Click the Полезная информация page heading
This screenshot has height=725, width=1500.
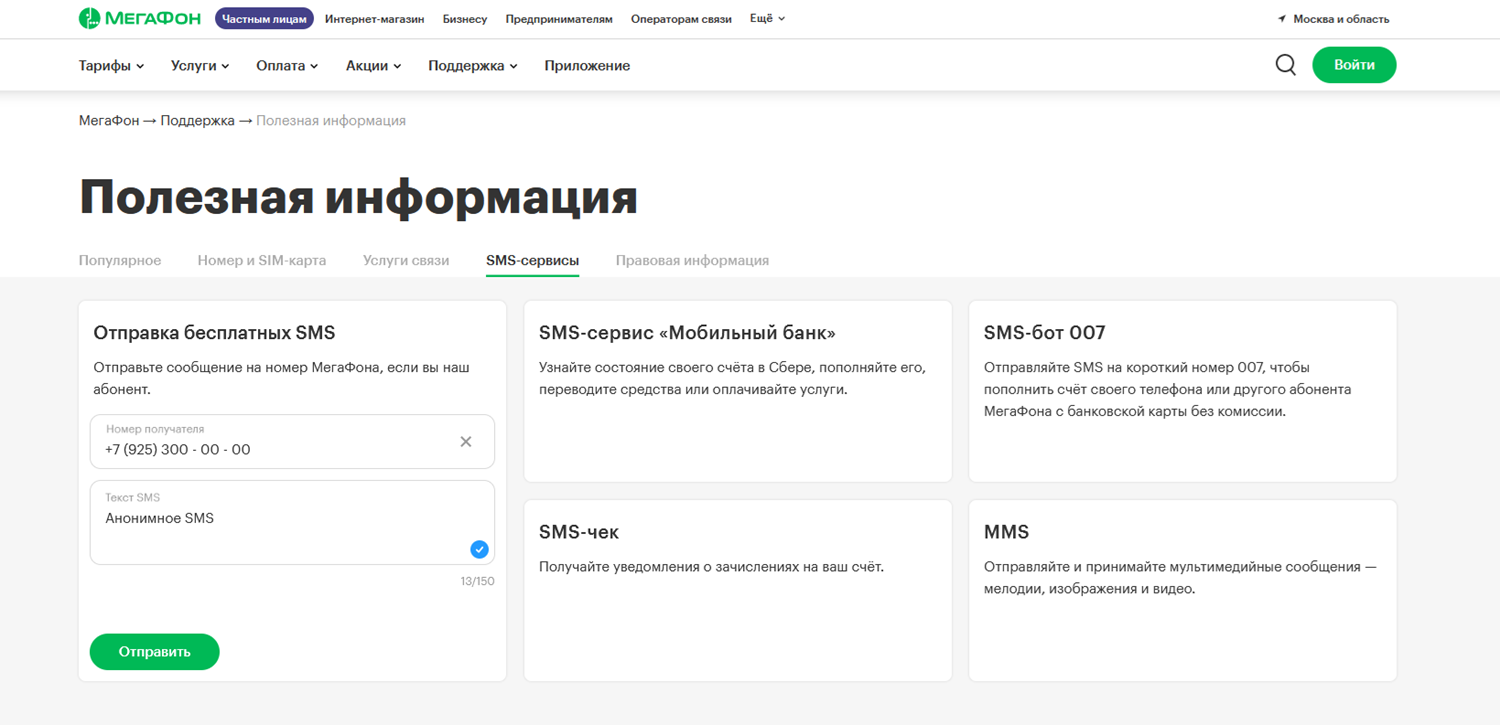point(358,197)
